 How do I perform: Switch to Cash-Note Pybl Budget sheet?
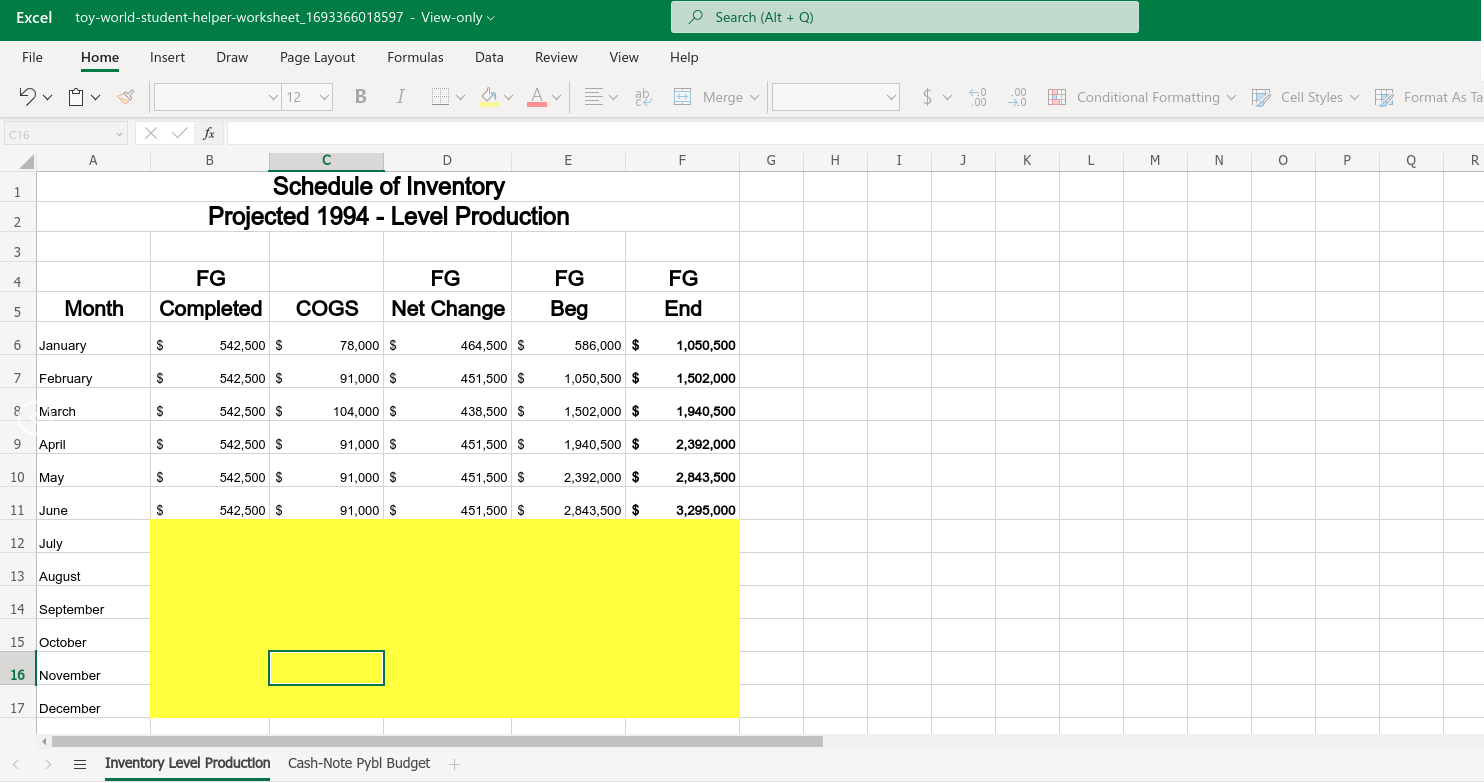tap(359, 763)
